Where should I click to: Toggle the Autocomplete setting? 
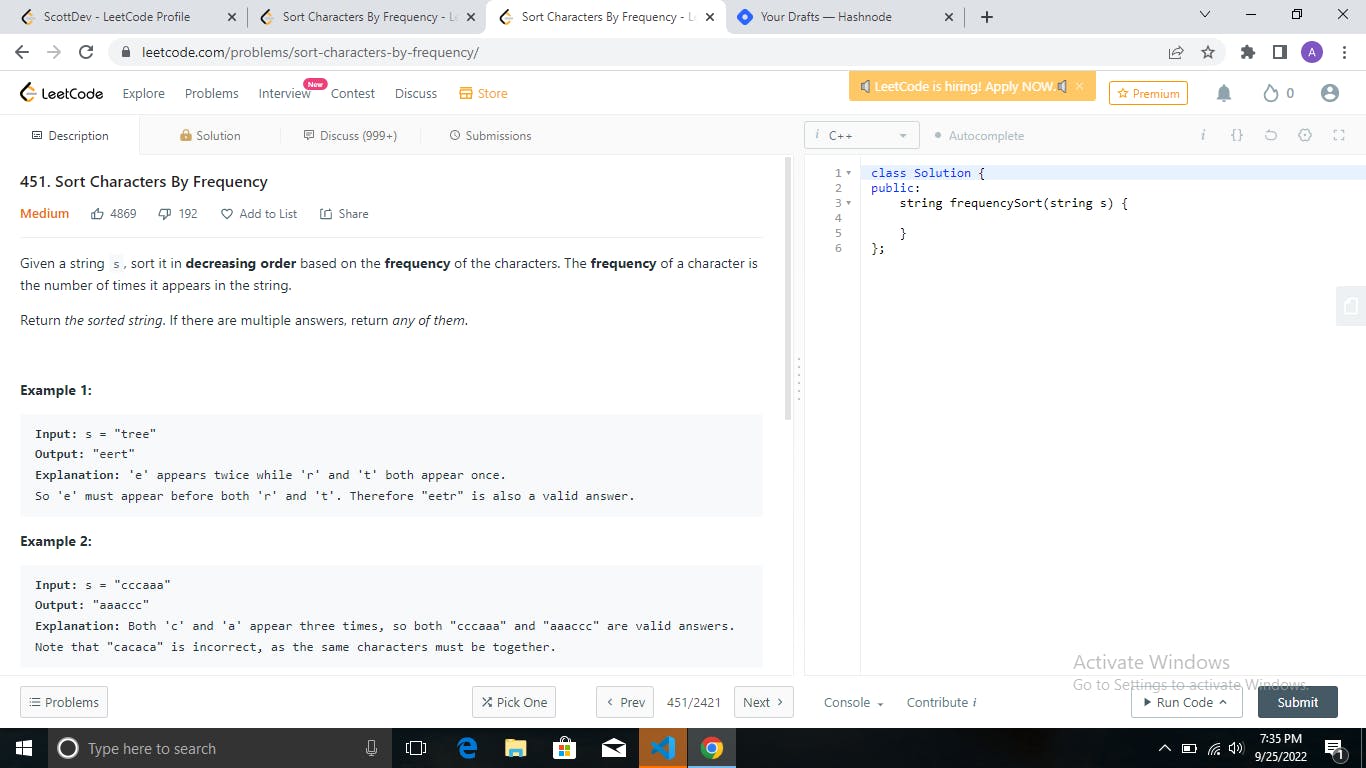[x=979, y=135]
